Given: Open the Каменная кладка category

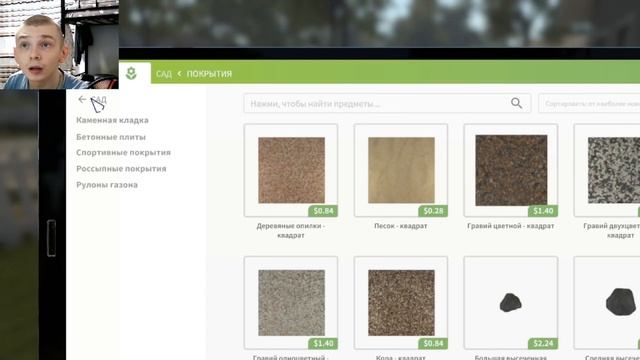Looking at the screenshot, I should 112,120.
